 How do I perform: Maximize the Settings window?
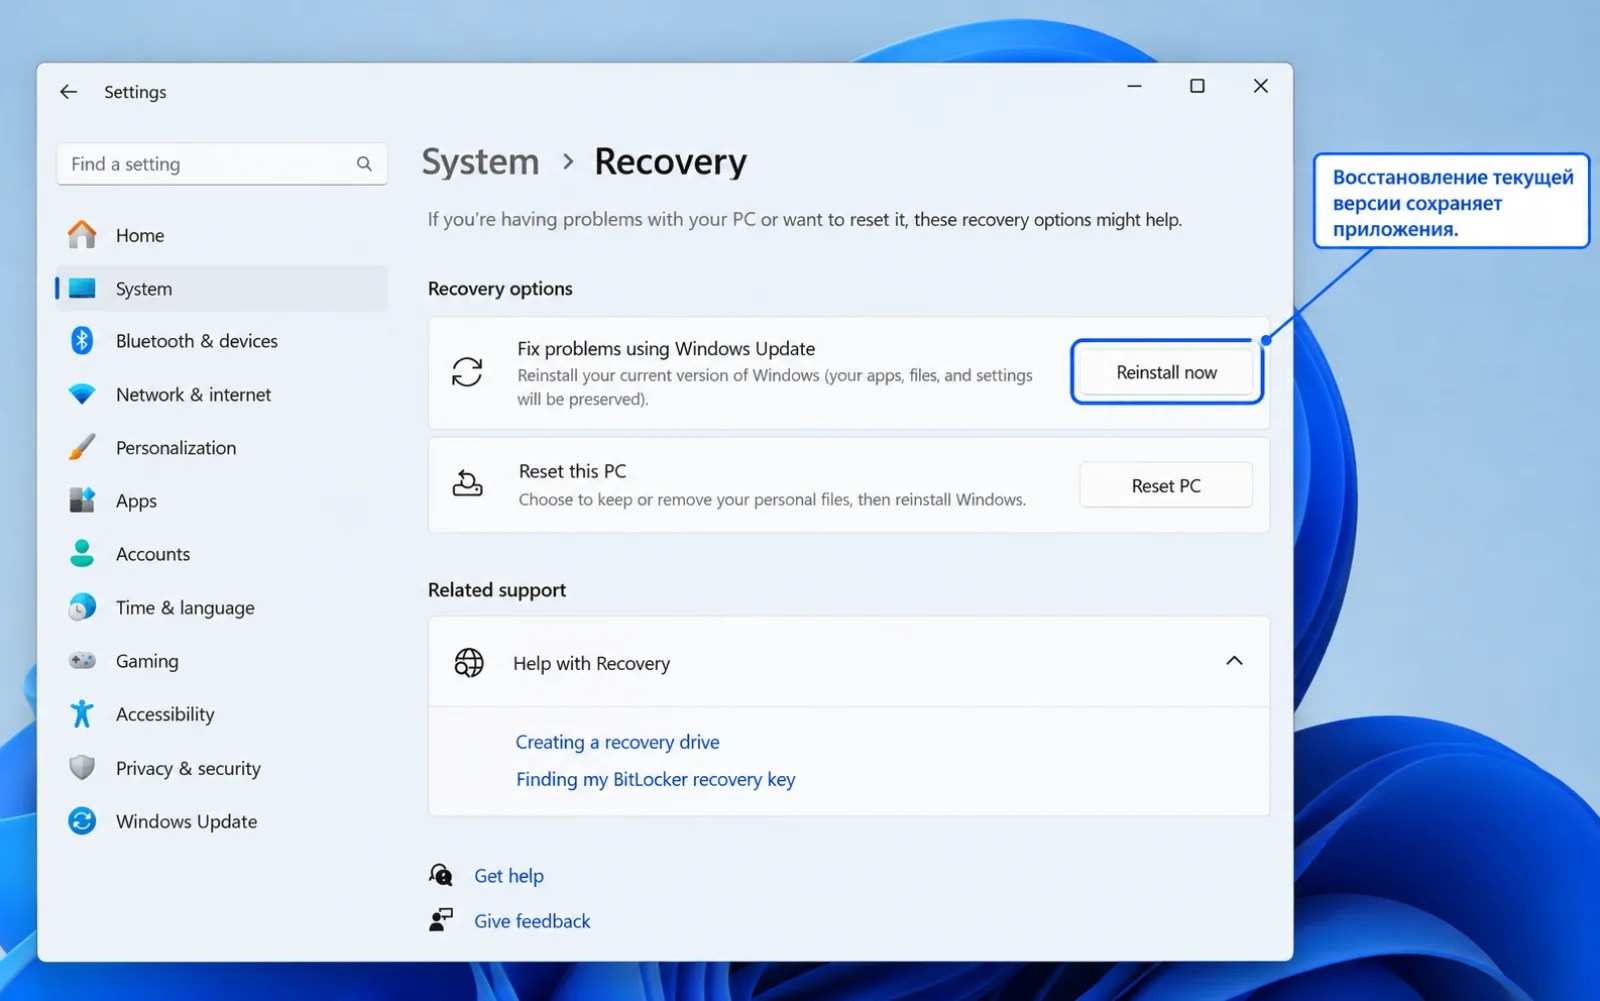(x=1197, y=86)
